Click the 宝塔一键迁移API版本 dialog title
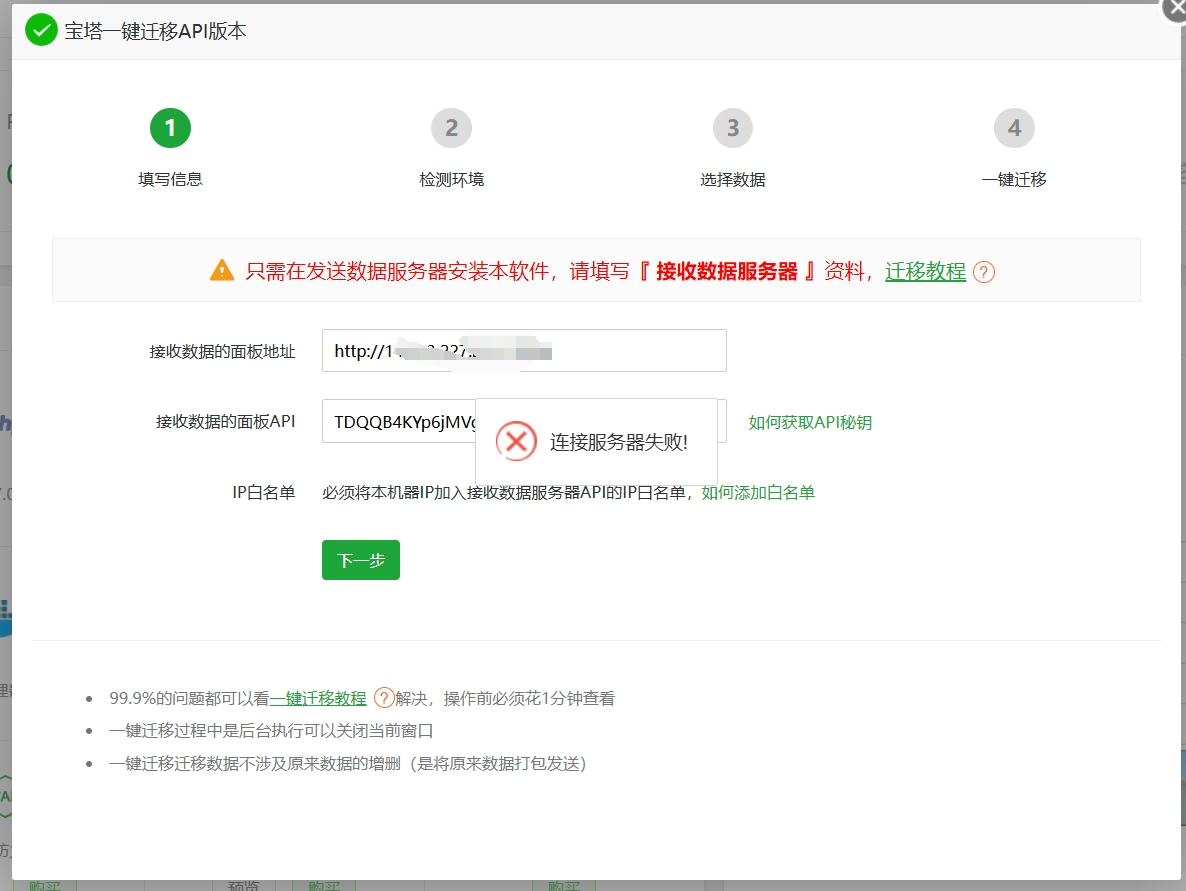 (x=155, y=31)
